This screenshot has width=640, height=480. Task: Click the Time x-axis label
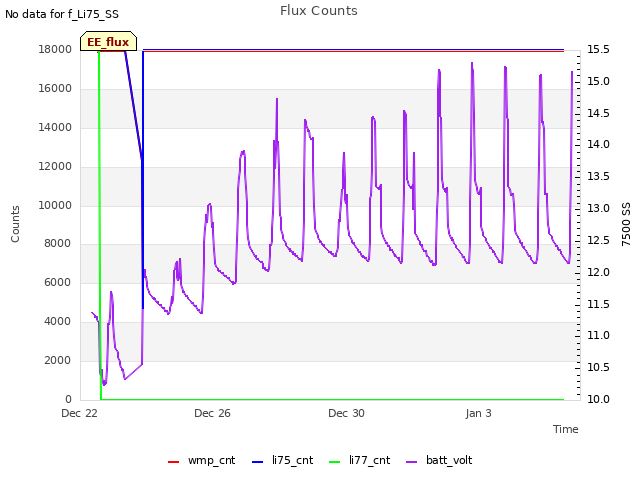point(566,429)
